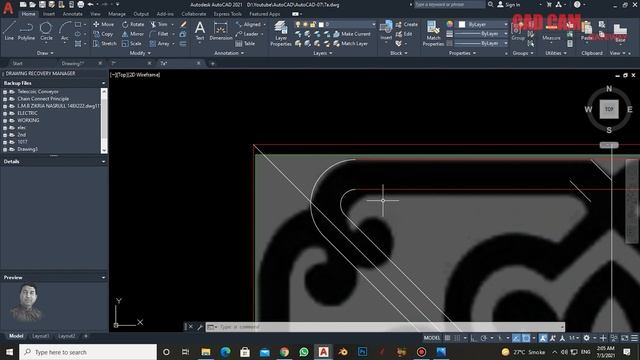Image resolution: width=640 pixels, height=360 pixels.
Task: Click TOP face of ViewCube
Action: point(609,109)
